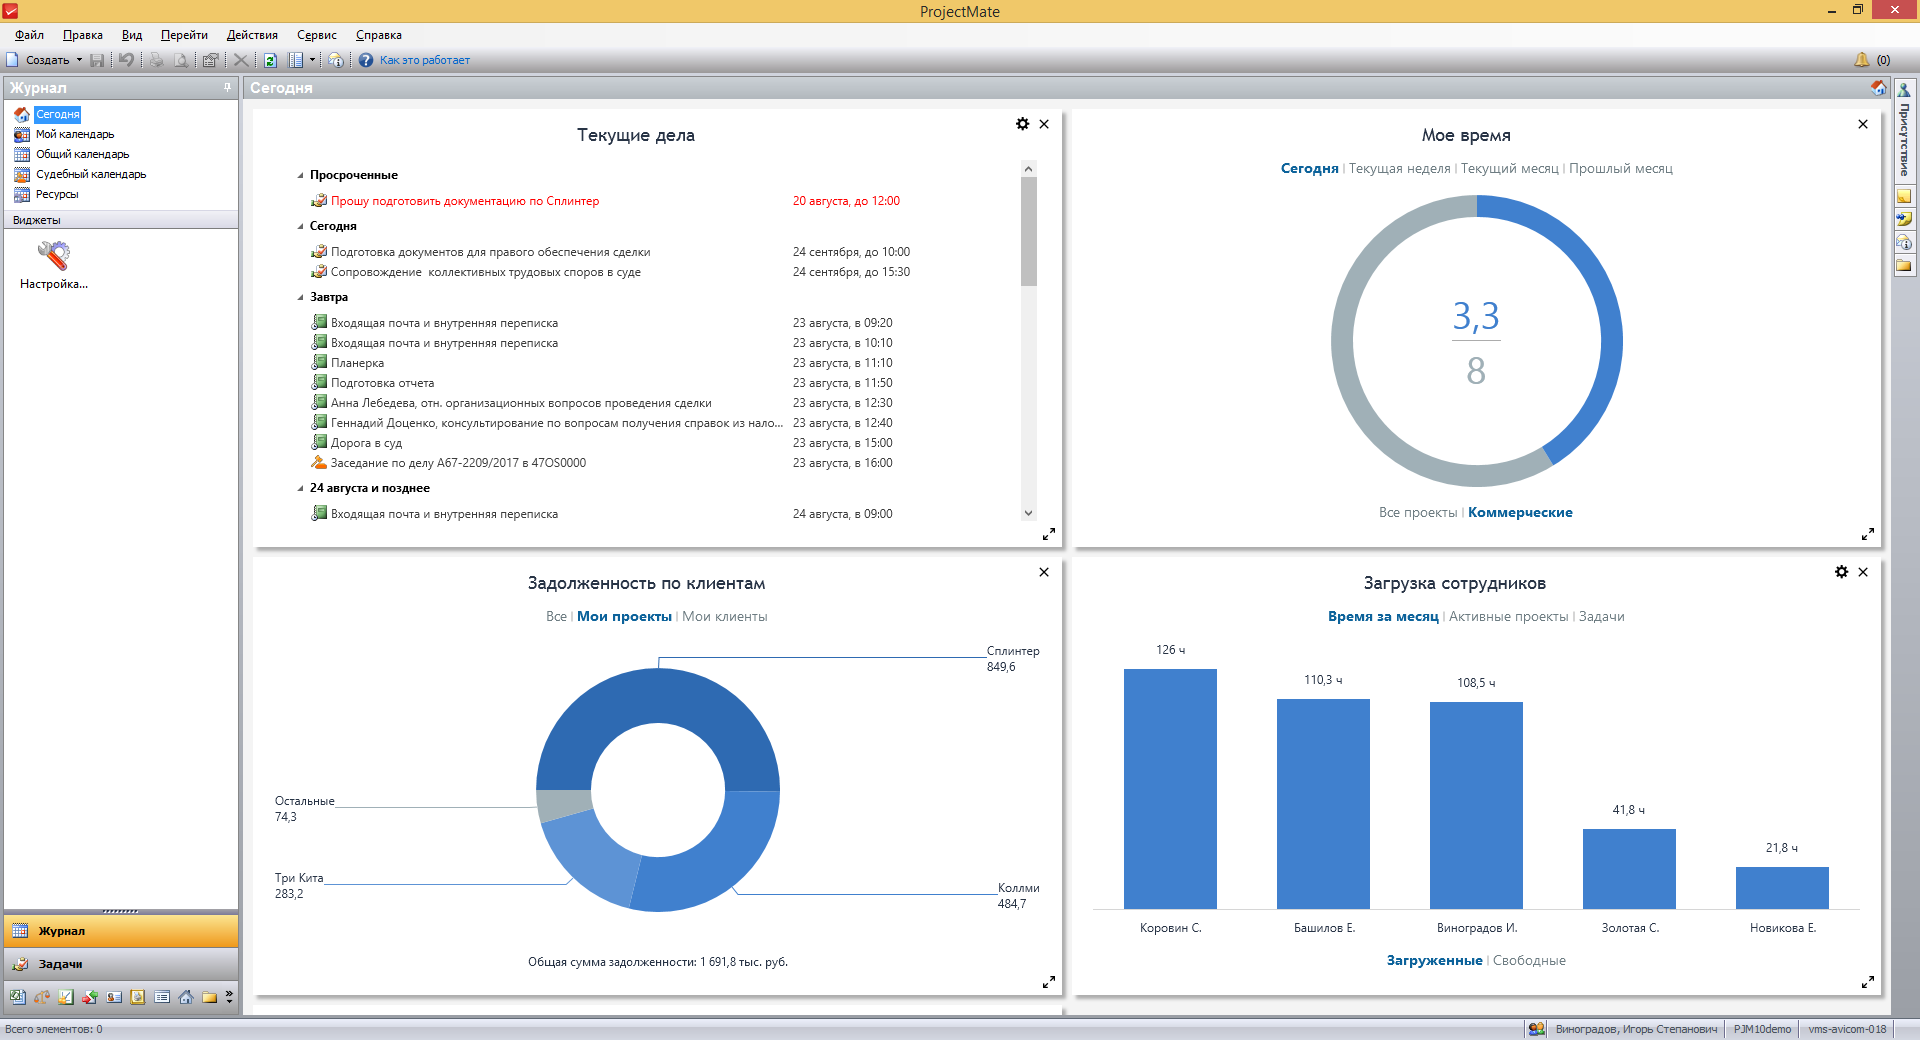Viewport: 1920px width, 1040px height.
Task: Close the Задолженность по клиентам widget
Action: pos(1044,572)
